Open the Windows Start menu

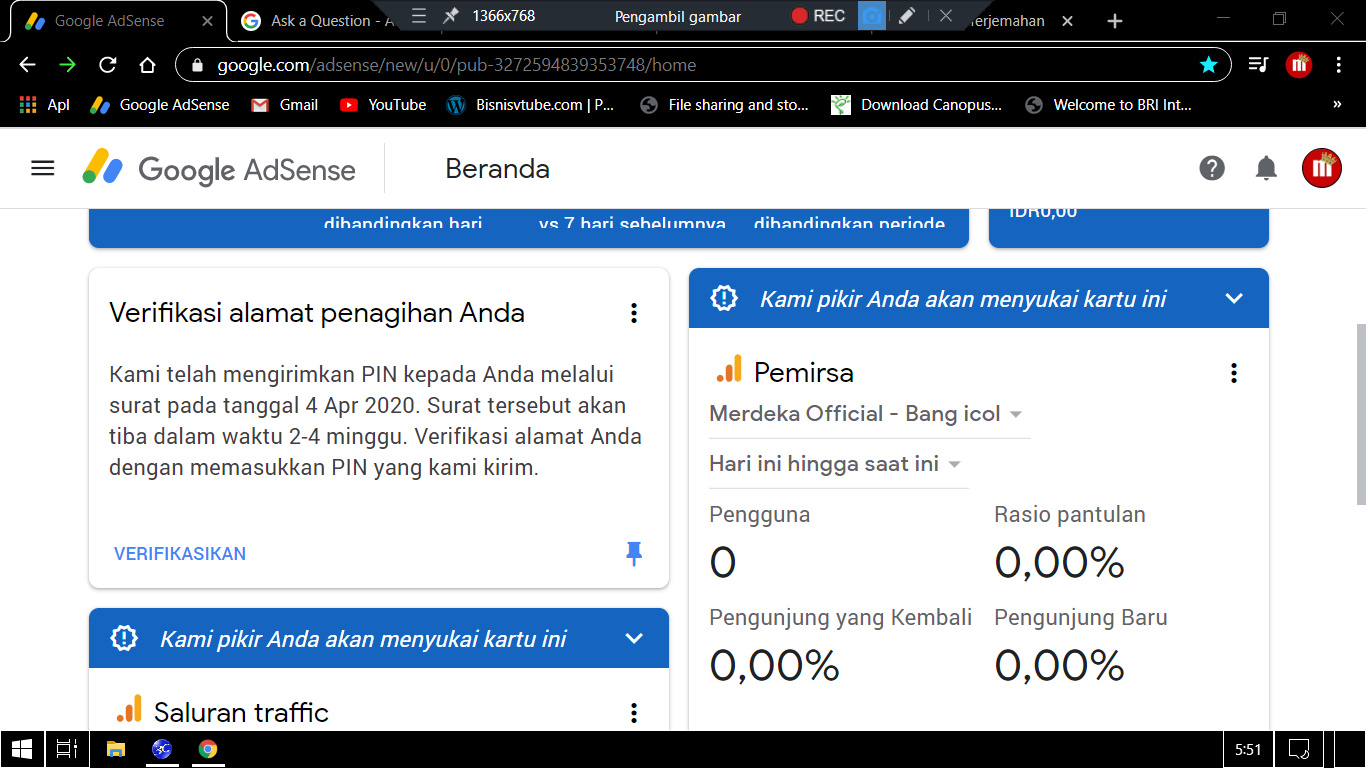[x=22, y=748]
